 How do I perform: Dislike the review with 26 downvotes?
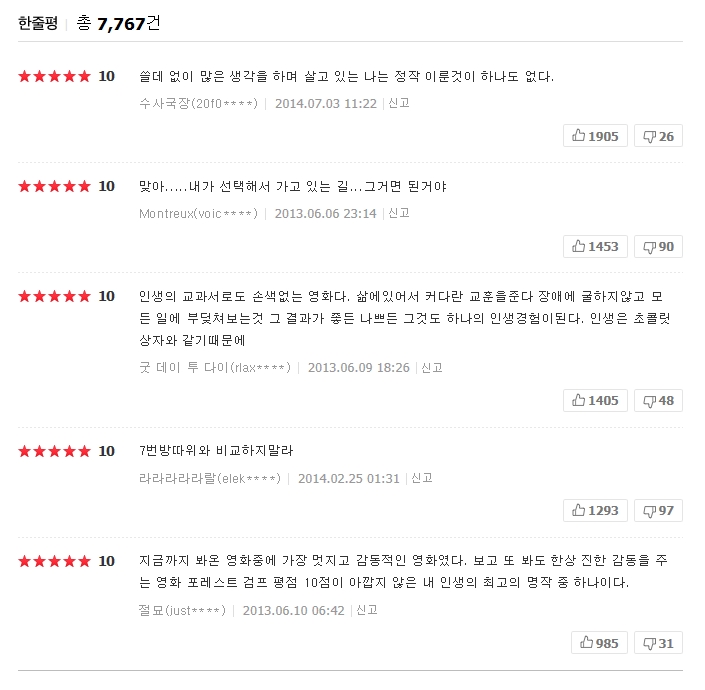coord(658,136)
